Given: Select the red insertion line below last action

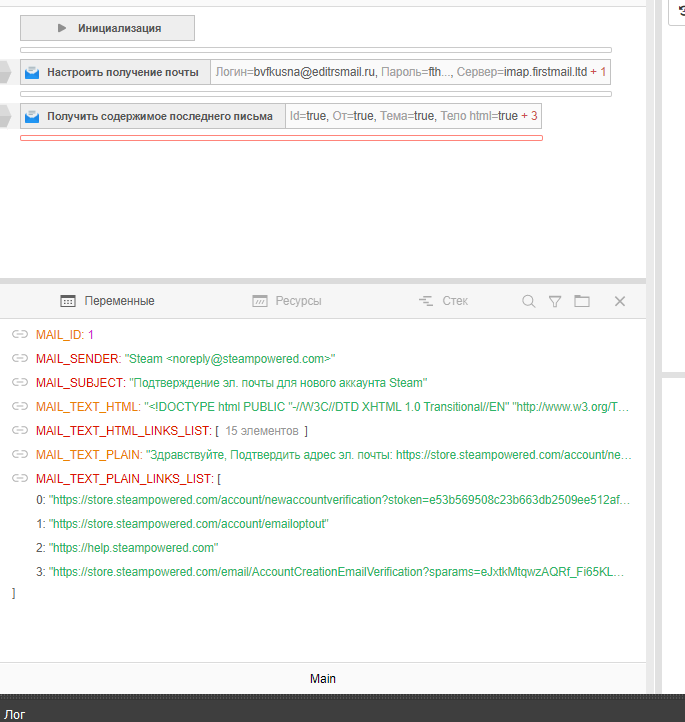Looking at the screenshot, I should coord(281,138).
